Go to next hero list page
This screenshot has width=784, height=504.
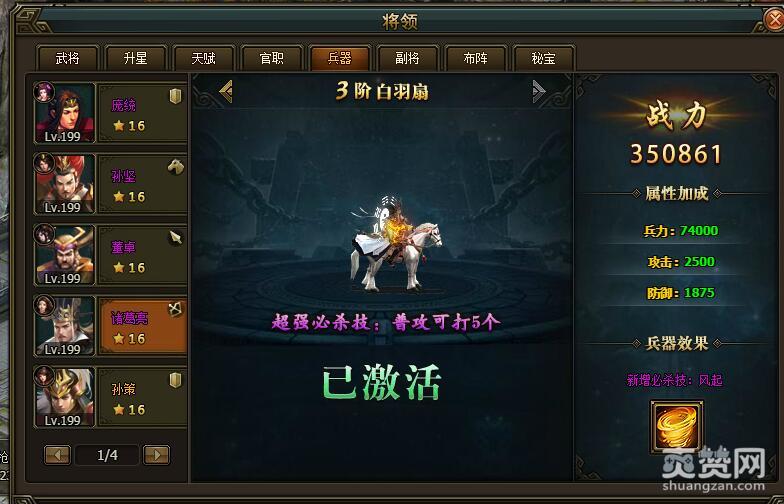[x=156, y=454]
